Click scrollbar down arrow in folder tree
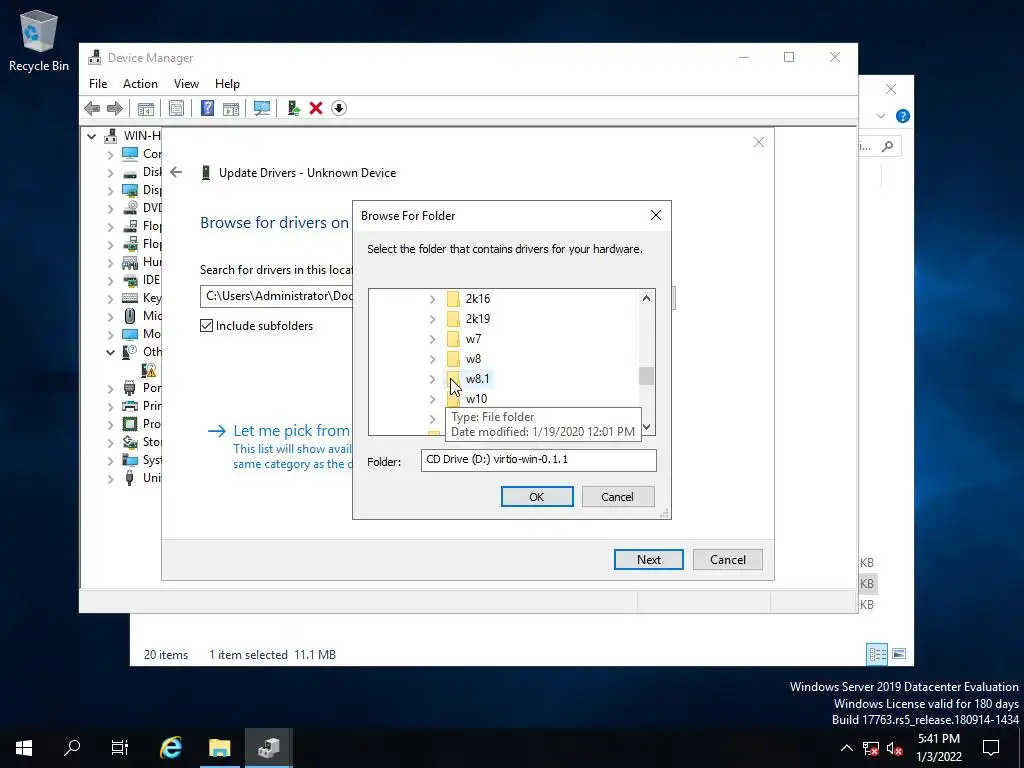This screenshot has width=1024, height=768. [x=646, y=427]
